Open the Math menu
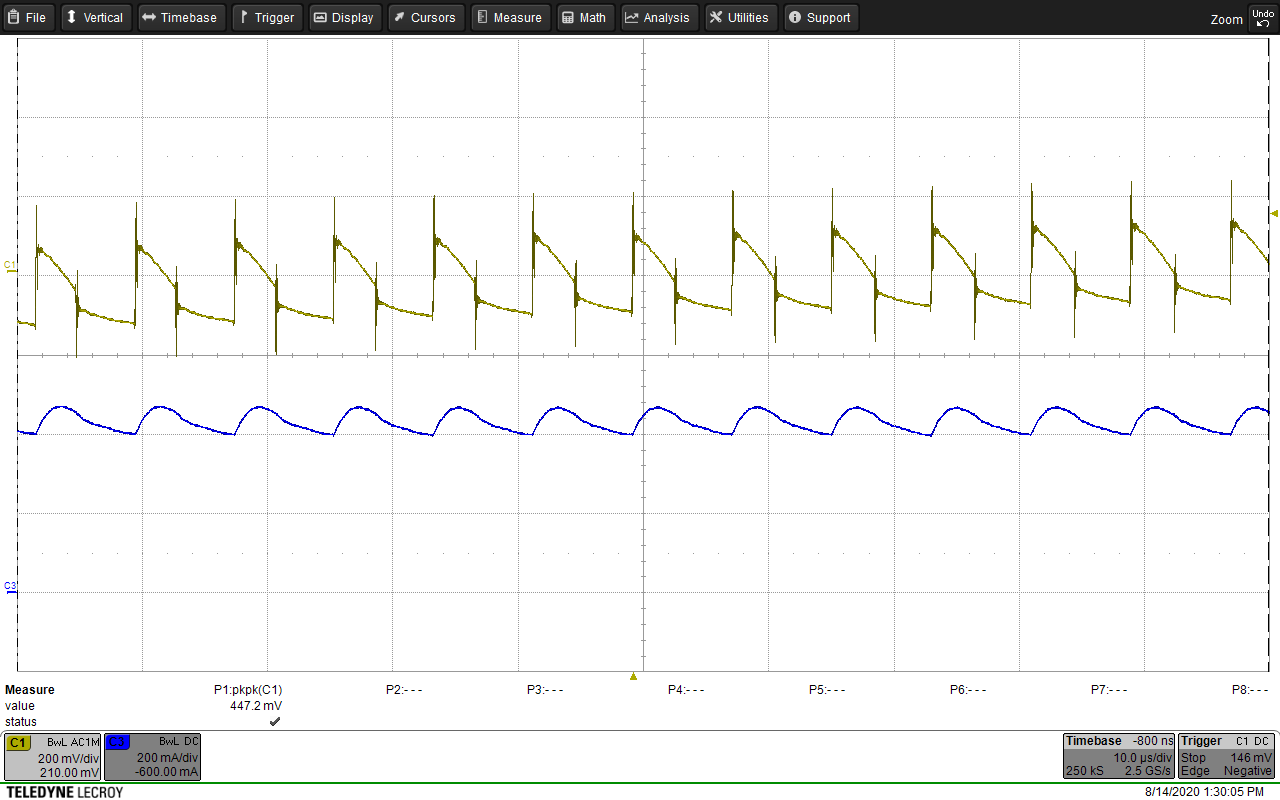The width and height of the screenshot is (1280, 800). [584, 17]
